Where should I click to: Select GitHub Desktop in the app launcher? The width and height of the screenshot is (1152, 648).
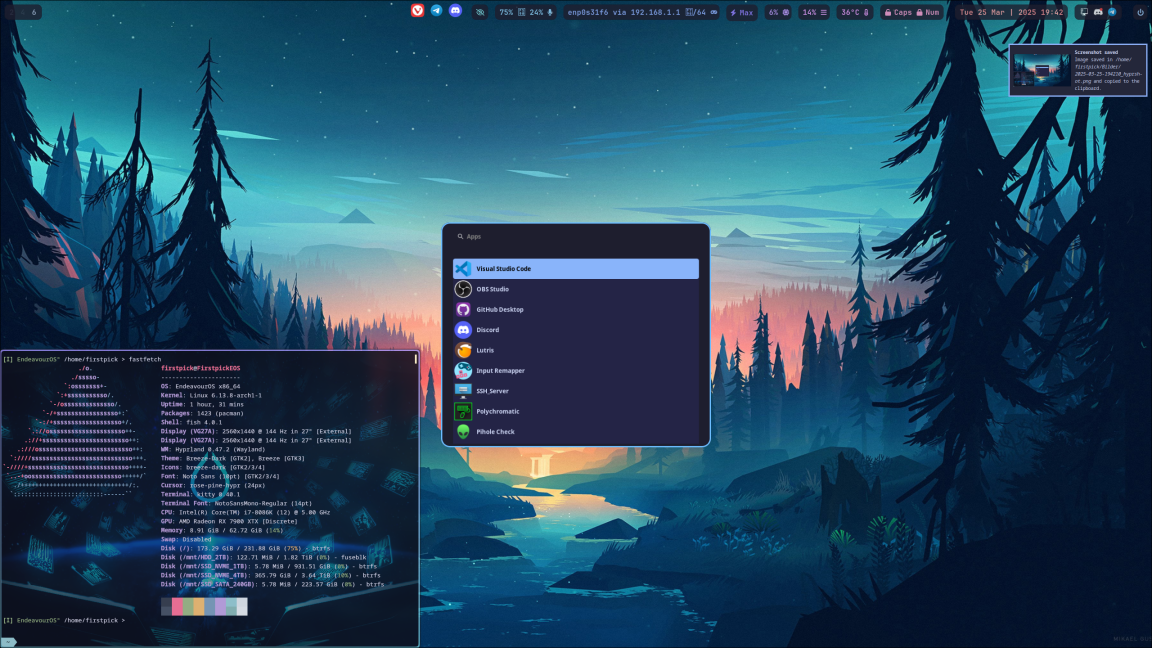(x=575, y=310)
